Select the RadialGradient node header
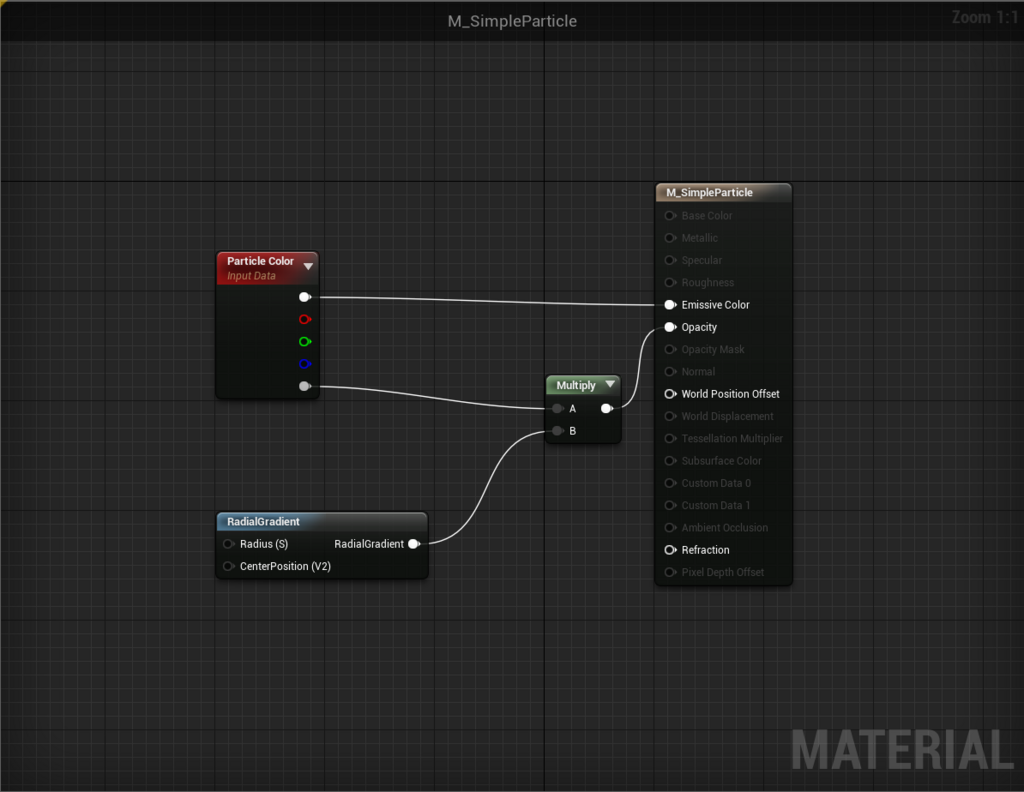The image size is (1024, 792). pyautogui.click(x=322, y=521)
